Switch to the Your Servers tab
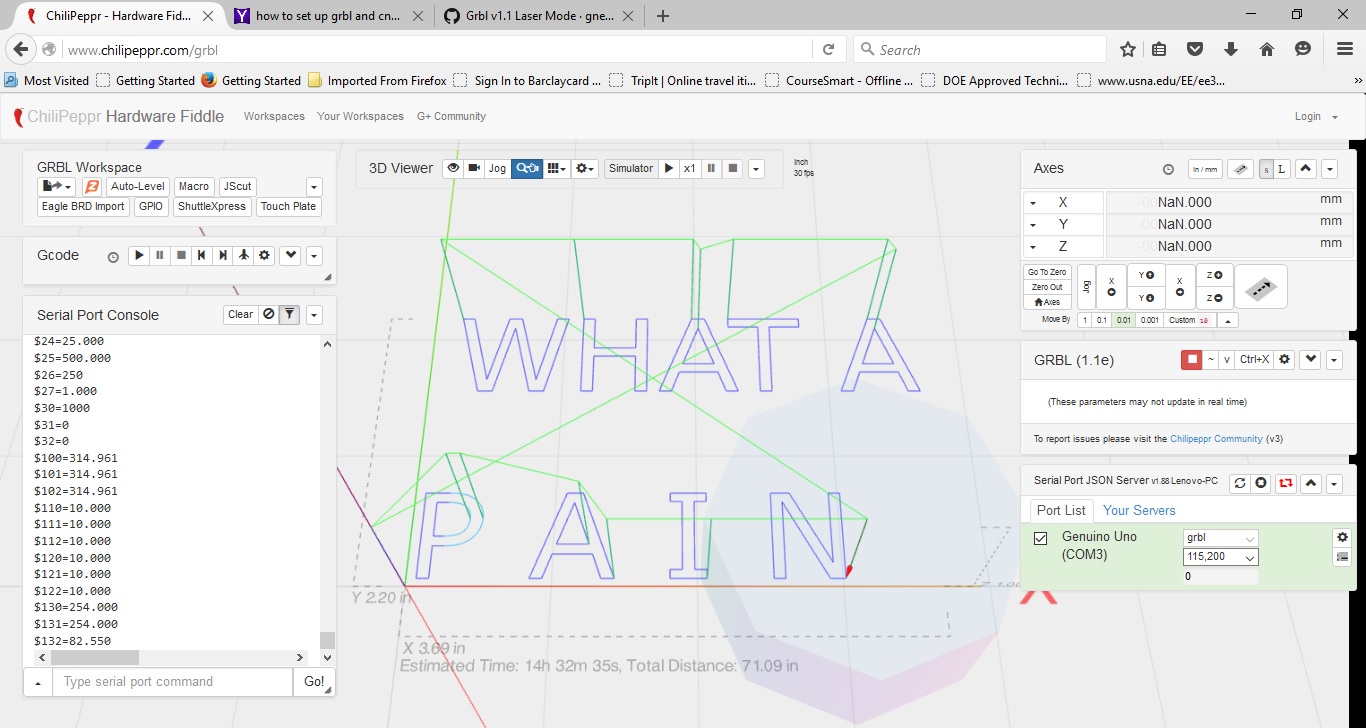1366x728 pixels. (x=1138, y=510)
